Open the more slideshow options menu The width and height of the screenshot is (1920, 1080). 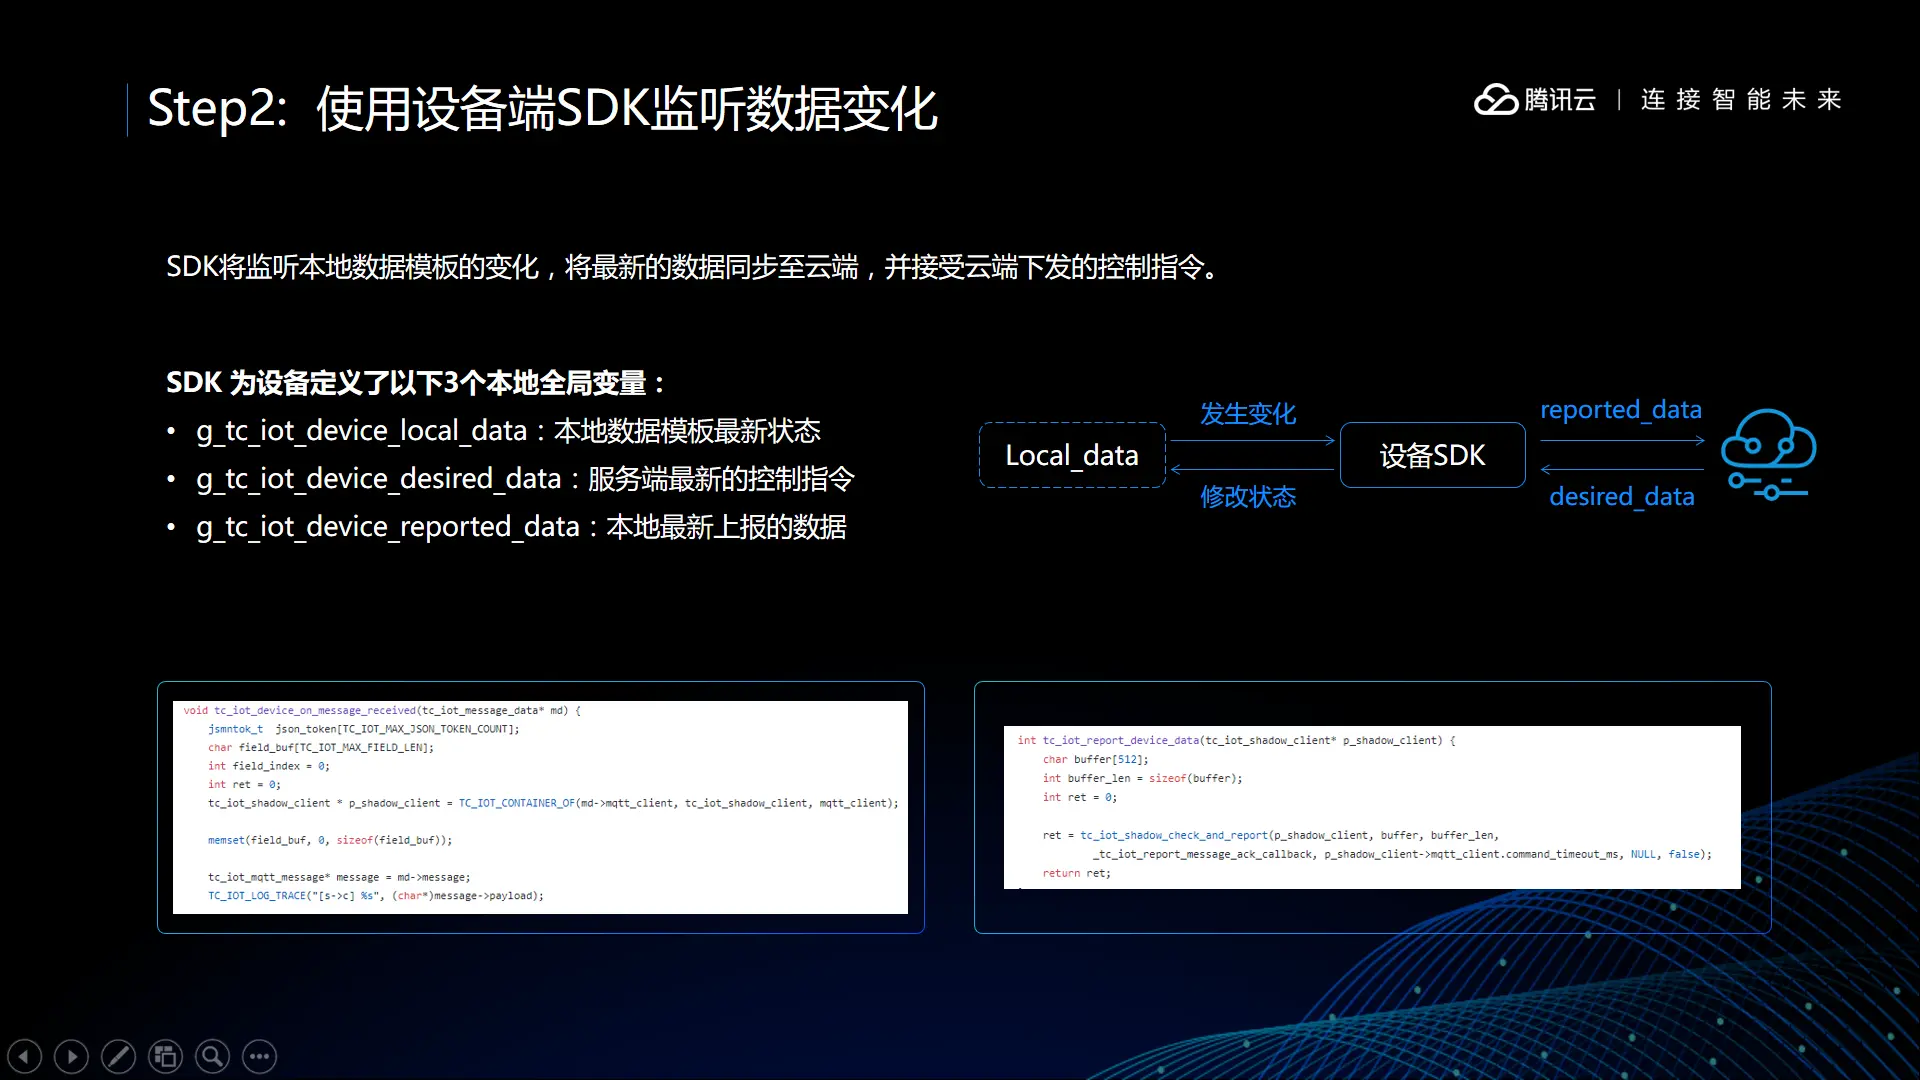point(259,1056)
